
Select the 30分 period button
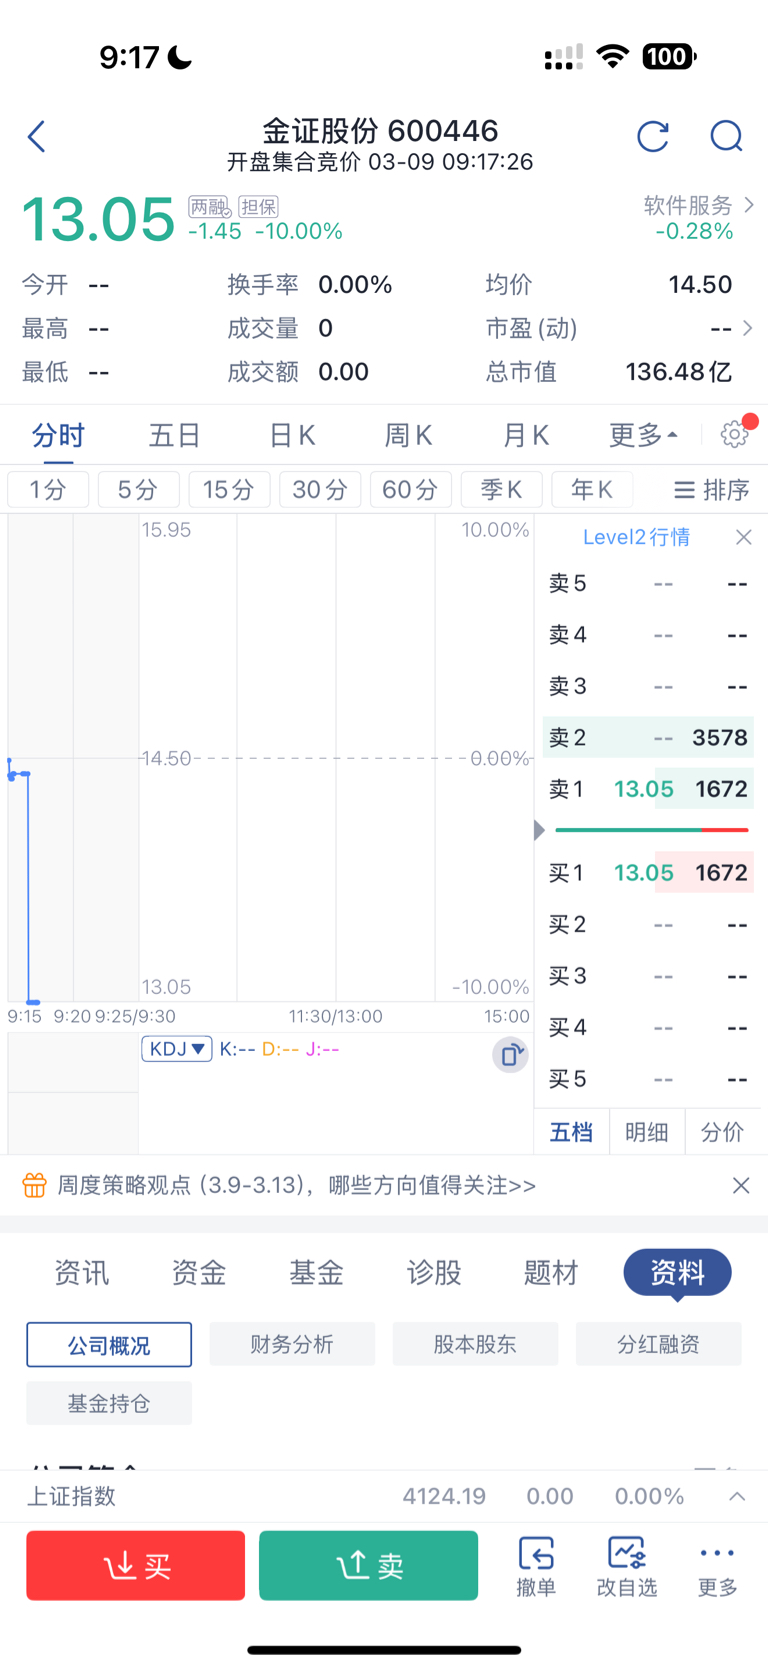click(320, 489)
